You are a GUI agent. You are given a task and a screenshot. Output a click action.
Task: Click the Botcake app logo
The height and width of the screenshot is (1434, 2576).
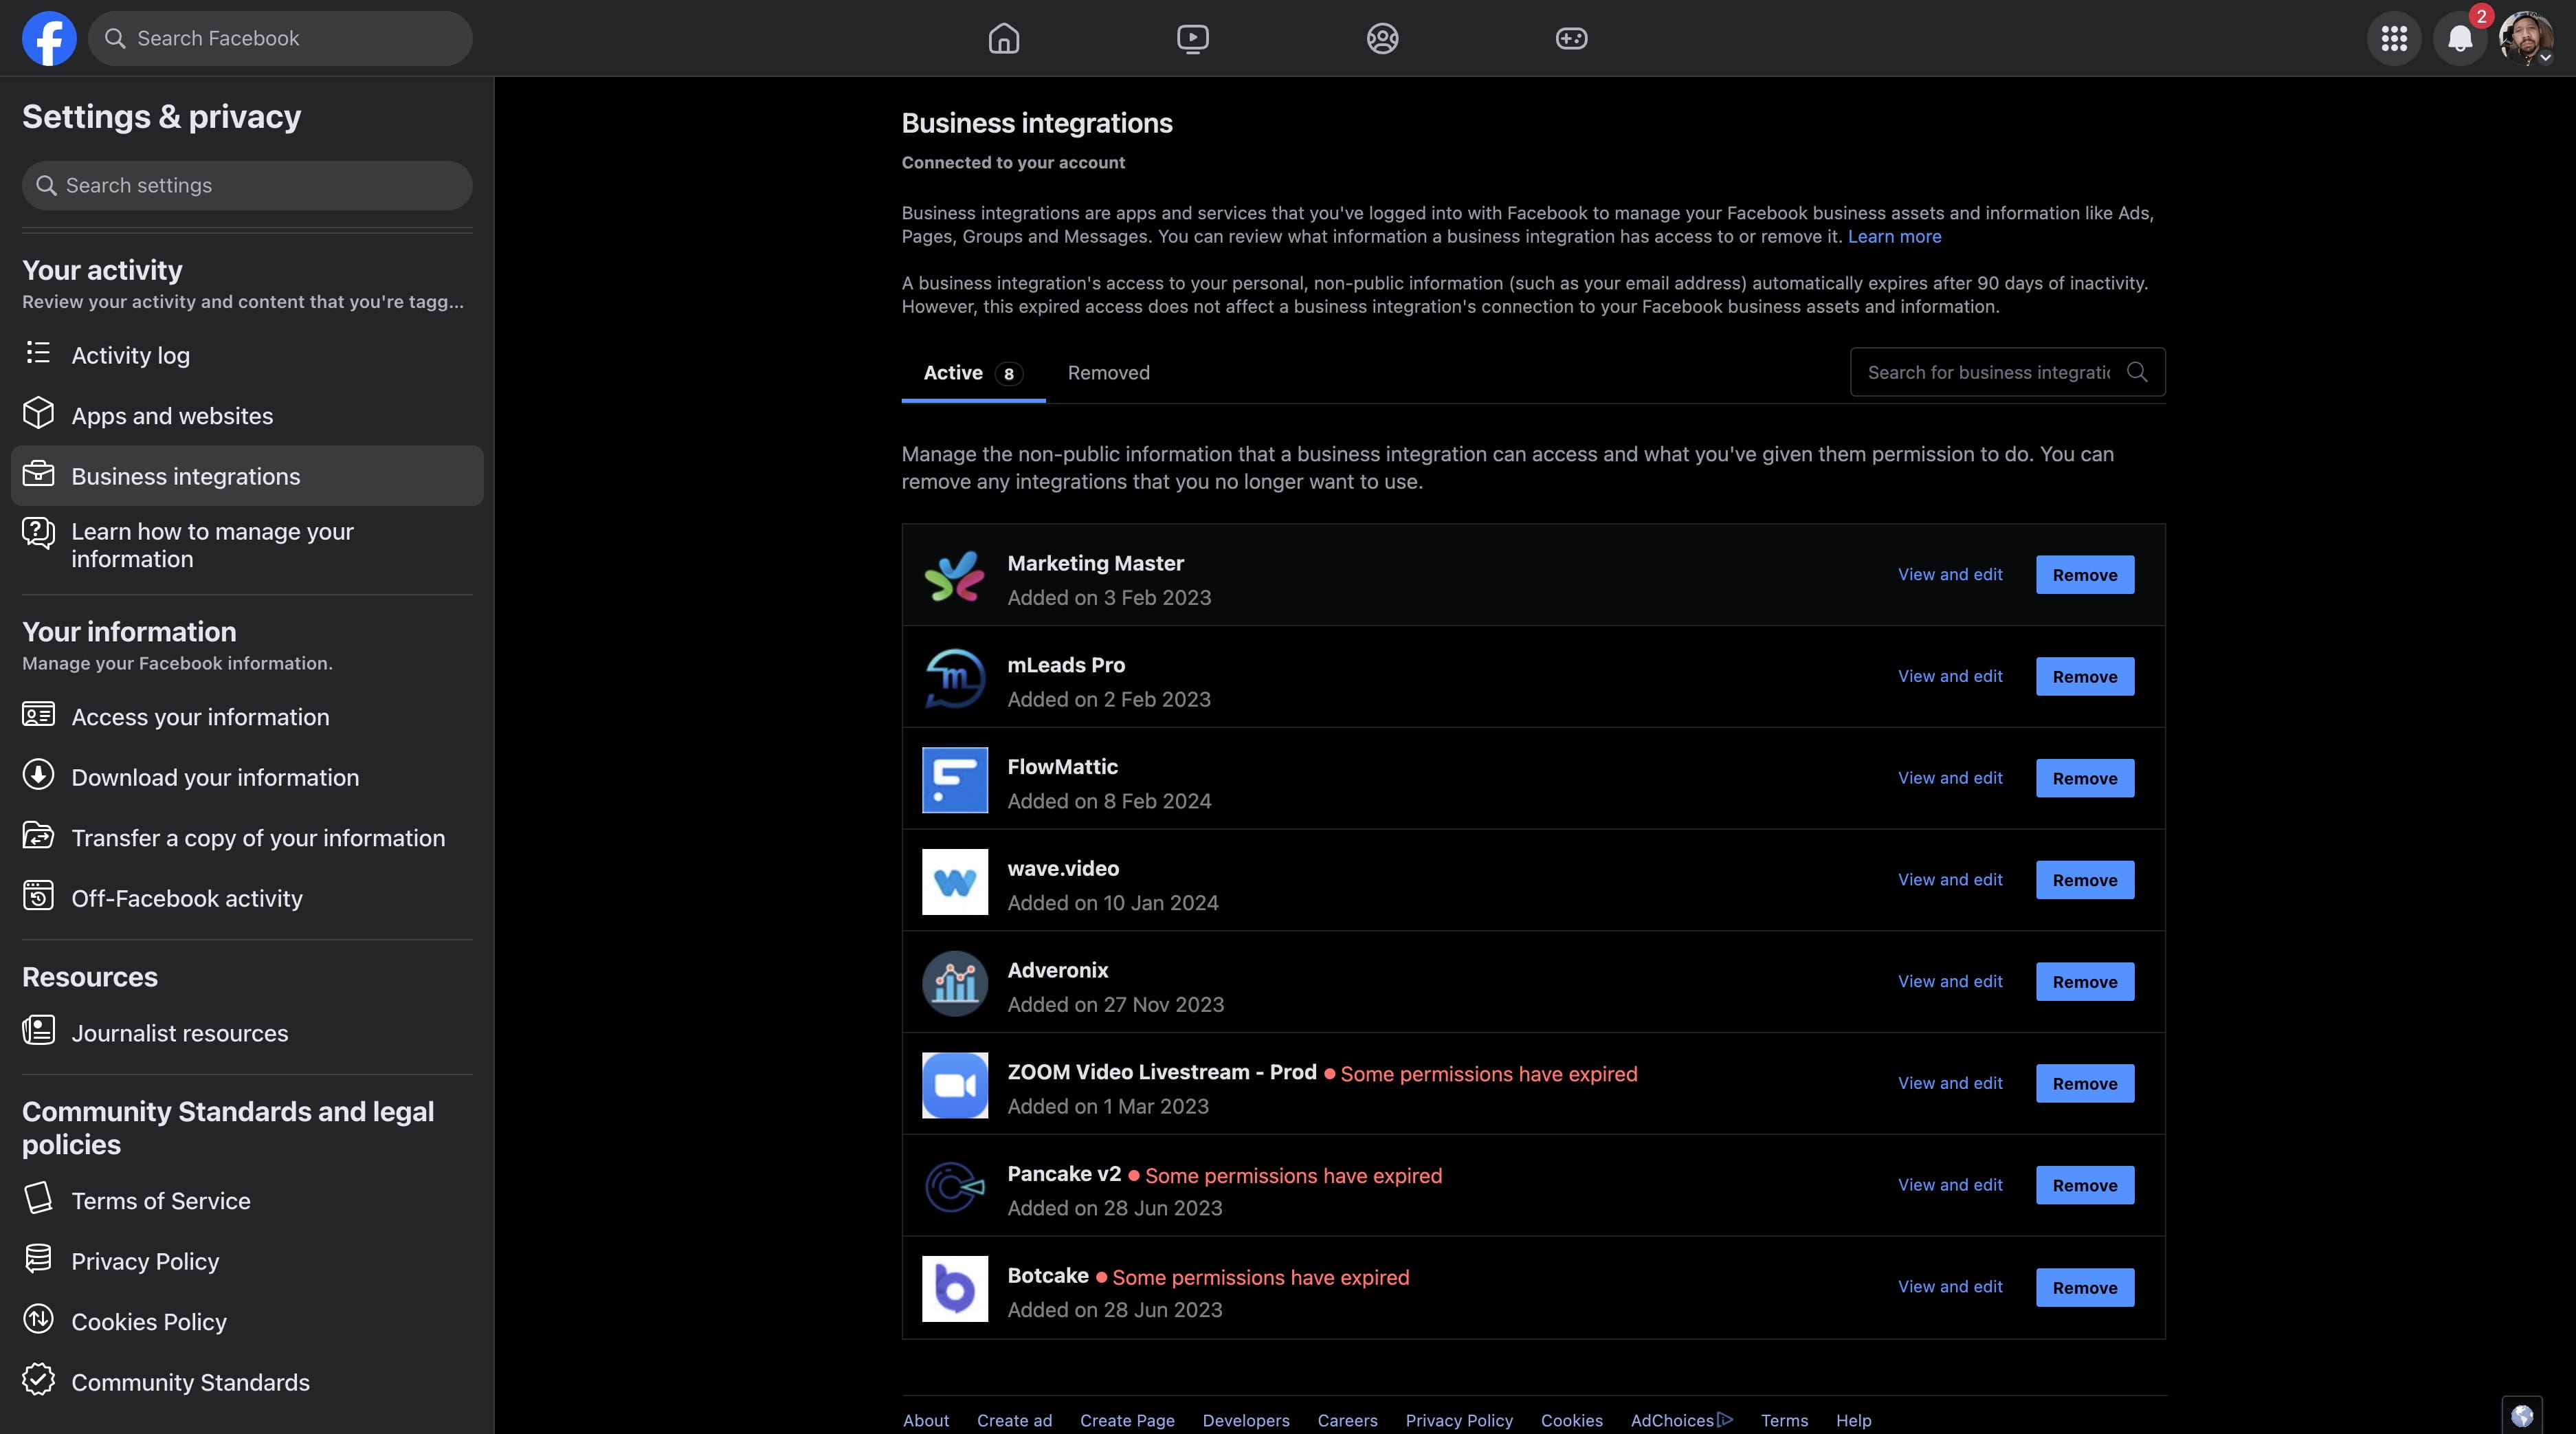[x=954, y=1289]
